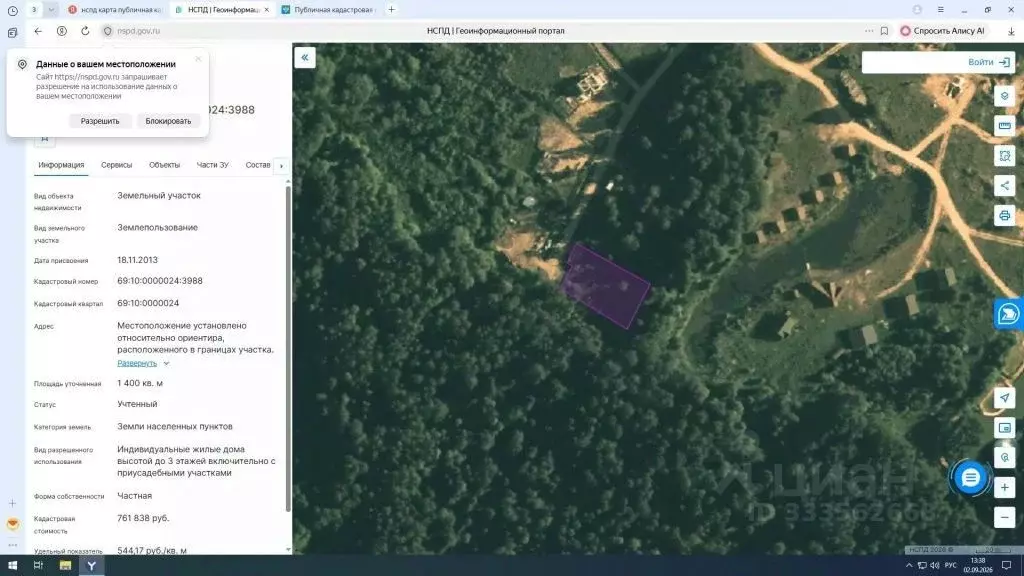This screenshot has height=576, width=1024.
Task: Open the browser profile avatar icon
Action: (917, 10)
